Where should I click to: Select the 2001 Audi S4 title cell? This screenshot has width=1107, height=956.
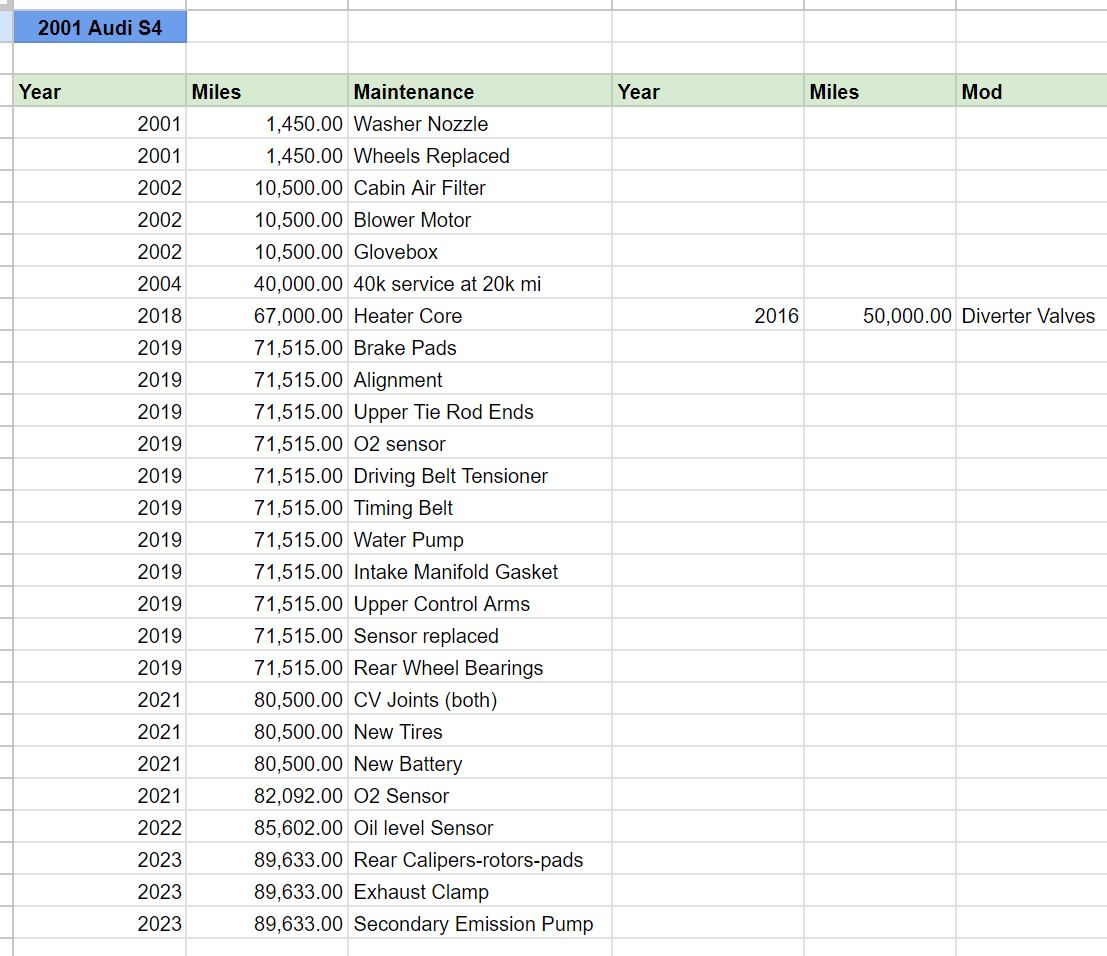100,28
